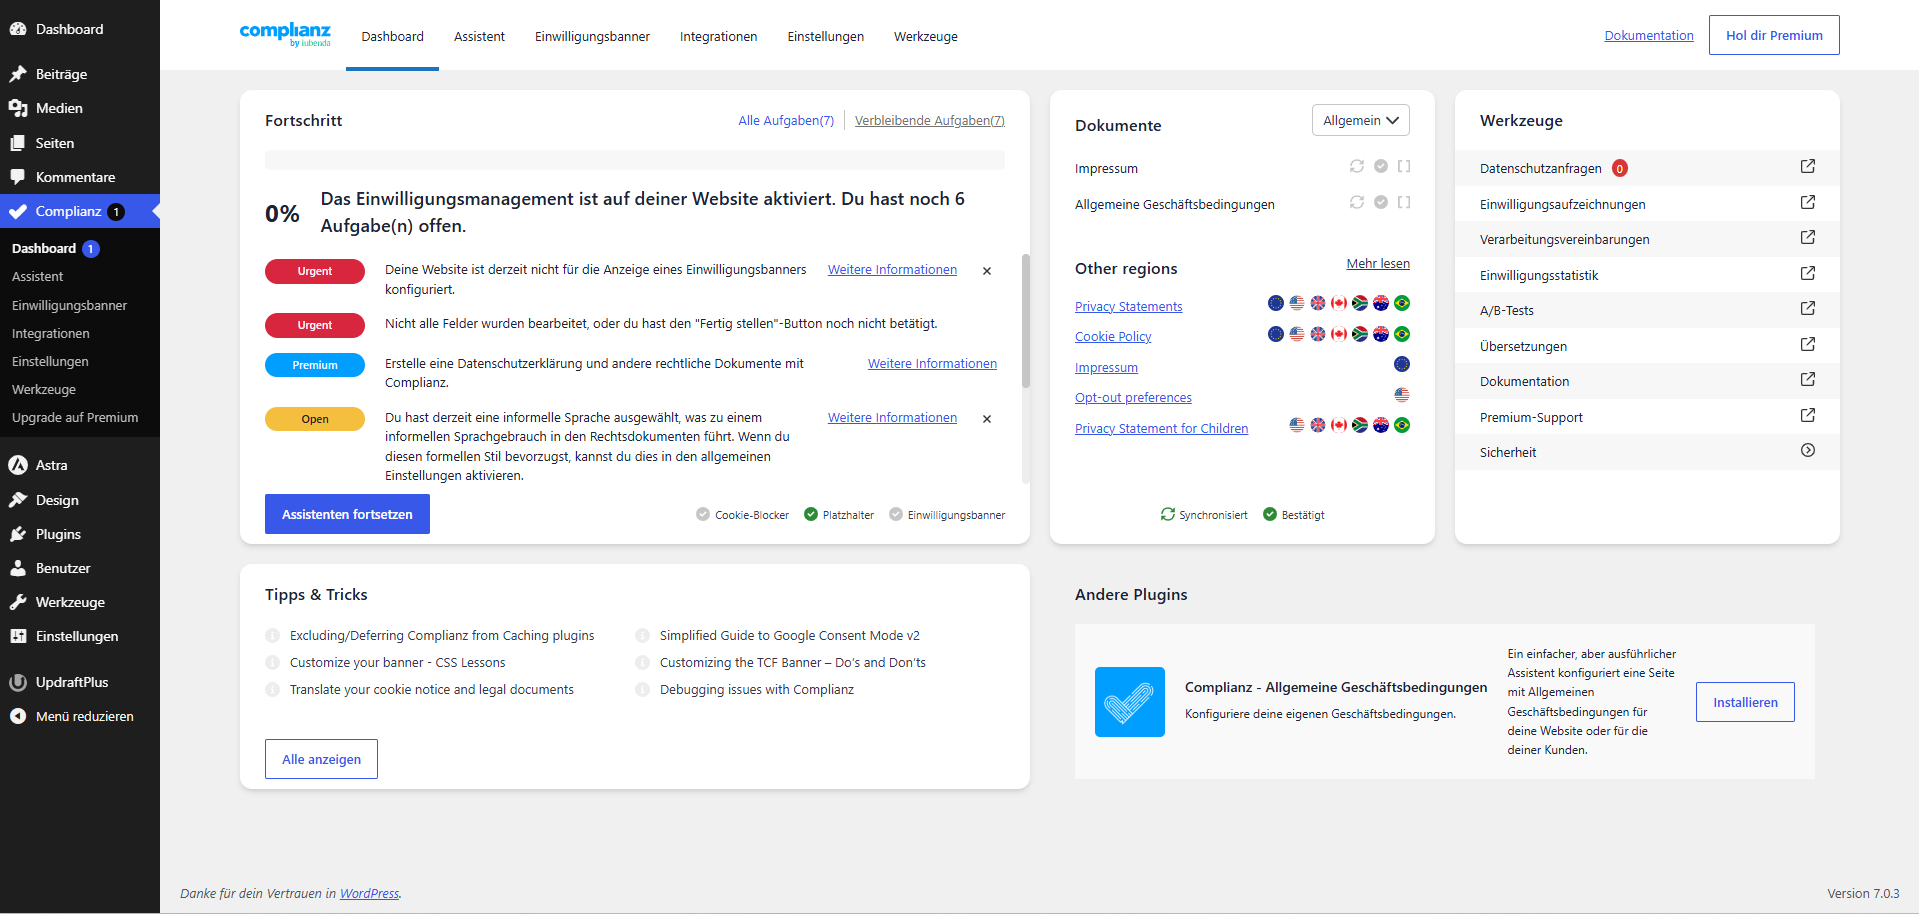Show Verbleibende Aufgaben(7) filter

click(x=929, y=120)
